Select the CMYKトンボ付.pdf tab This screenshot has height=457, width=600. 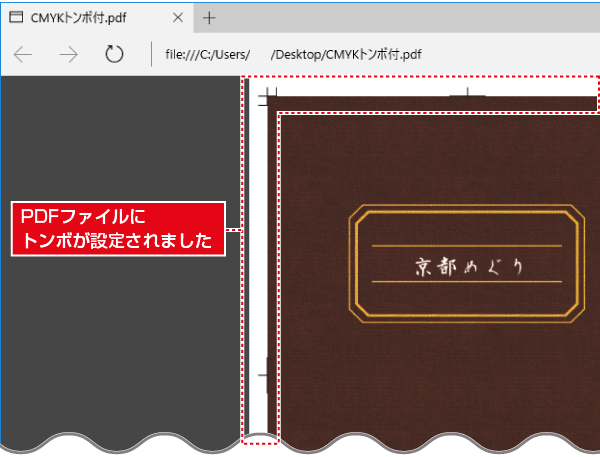(97, 18)
